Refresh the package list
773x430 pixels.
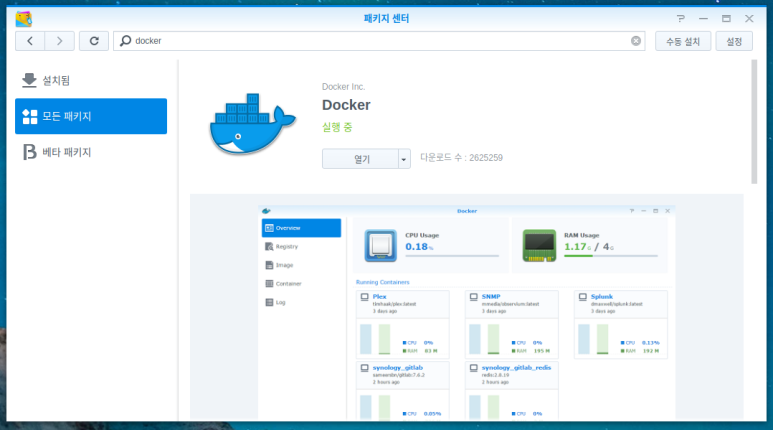[x=94, y=41]
